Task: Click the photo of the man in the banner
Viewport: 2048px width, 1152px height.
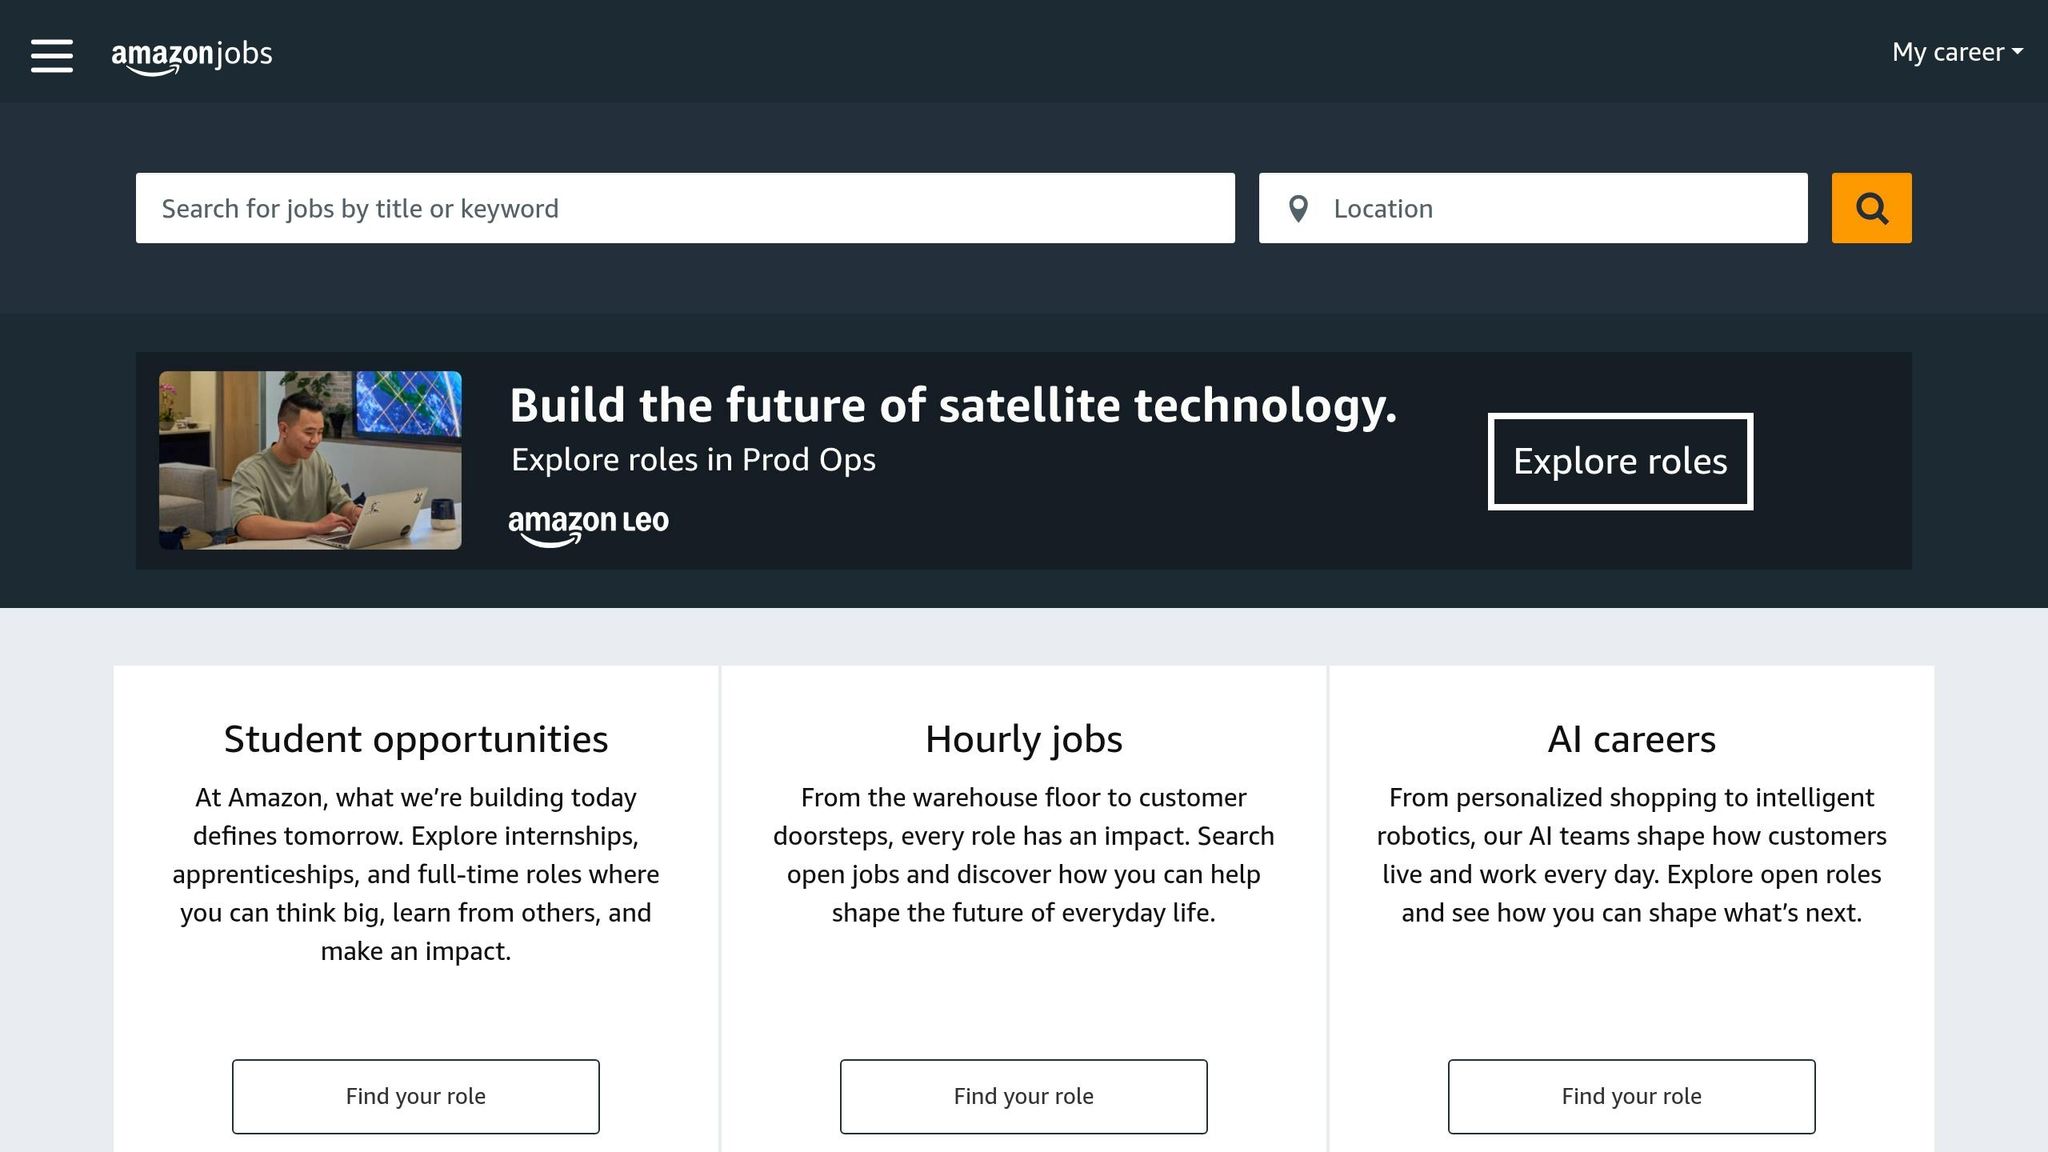Action: click(x=310, y=460)
